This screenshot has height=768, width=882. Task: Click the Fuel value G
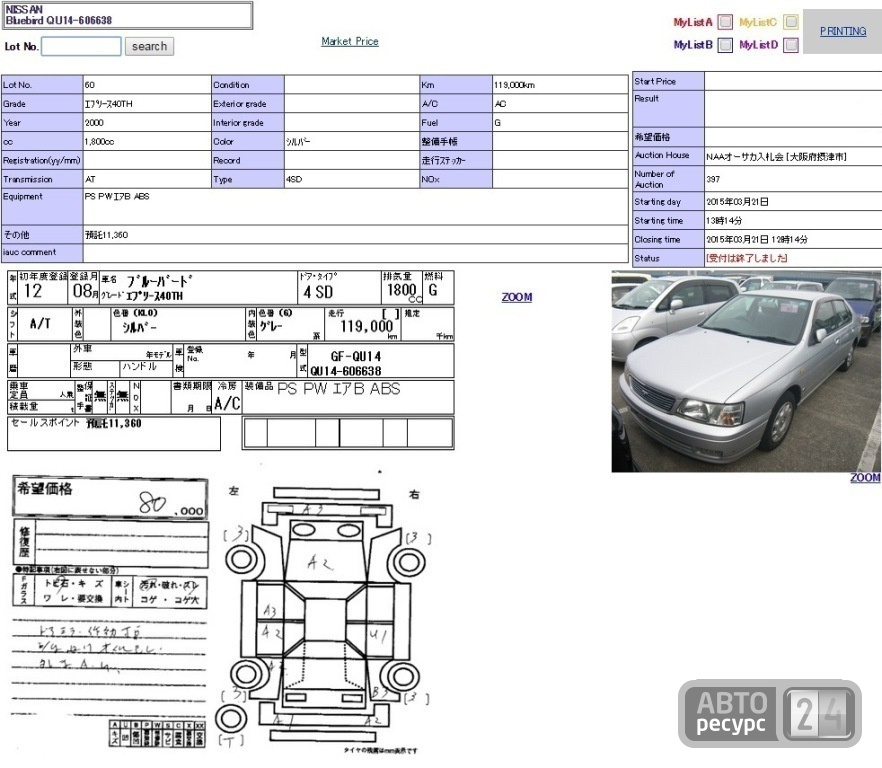click(x=497, y=123)
